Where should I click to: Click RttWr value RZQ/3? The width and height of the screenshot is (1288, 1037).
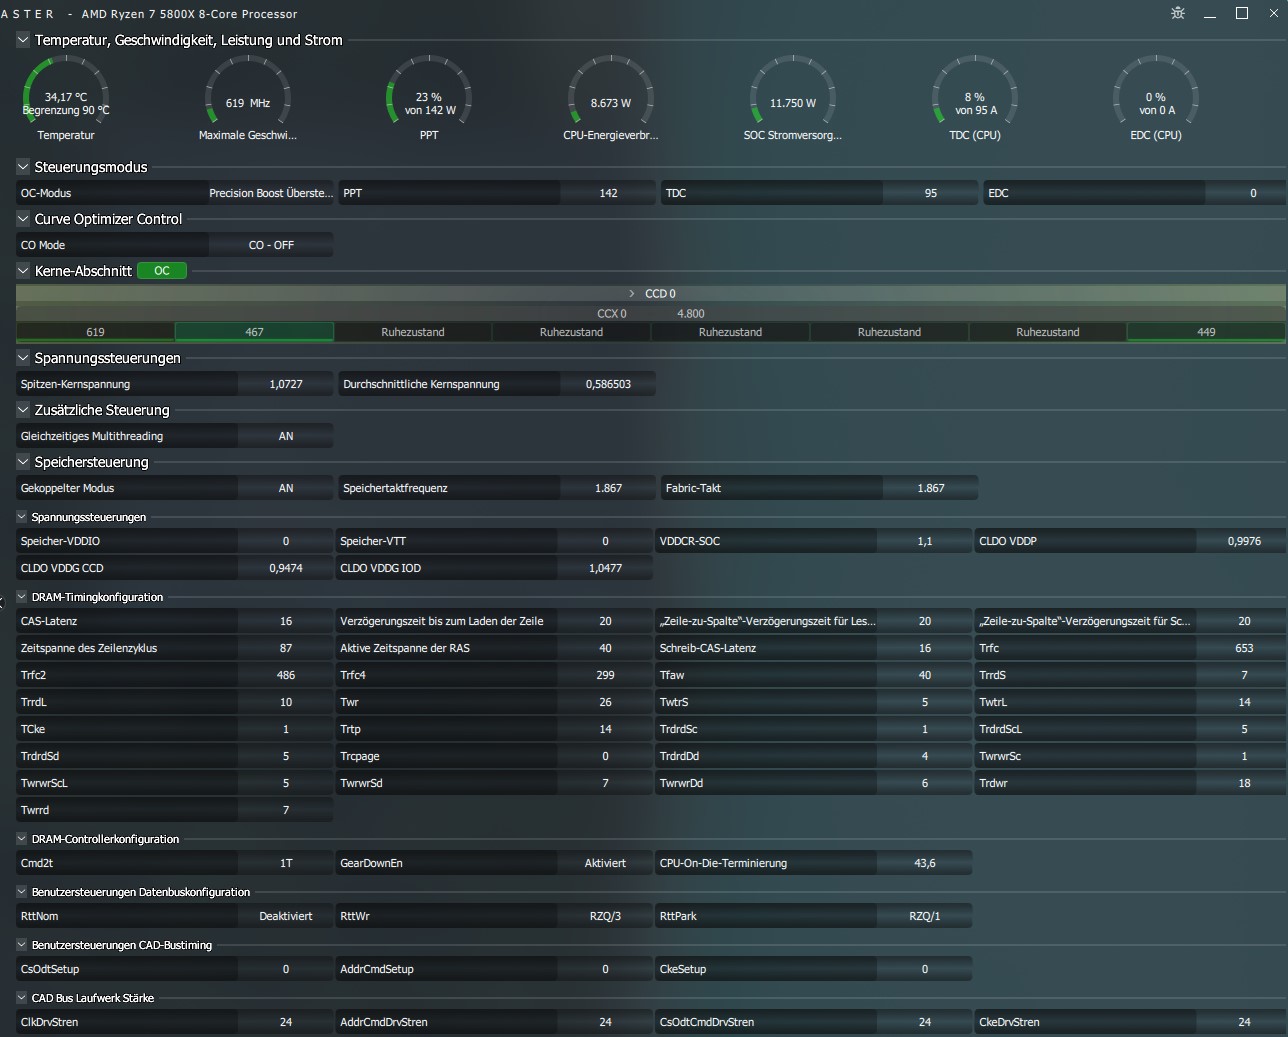[605, 916]
